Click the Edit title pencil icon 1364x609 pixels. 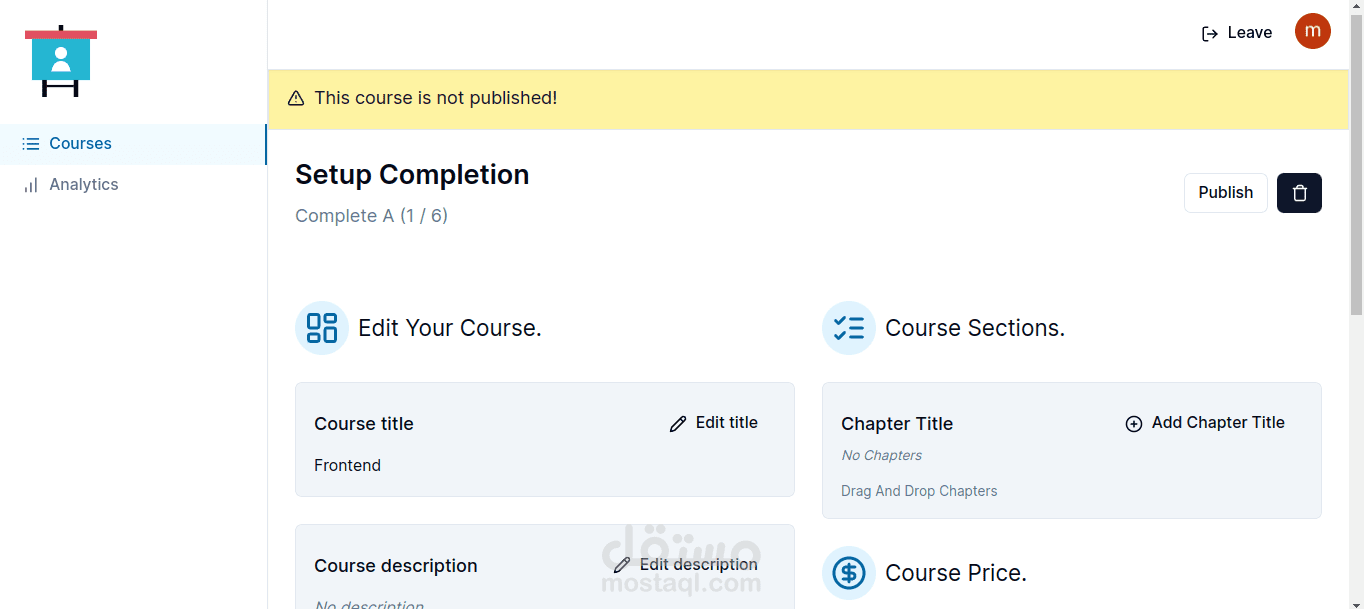678,424
